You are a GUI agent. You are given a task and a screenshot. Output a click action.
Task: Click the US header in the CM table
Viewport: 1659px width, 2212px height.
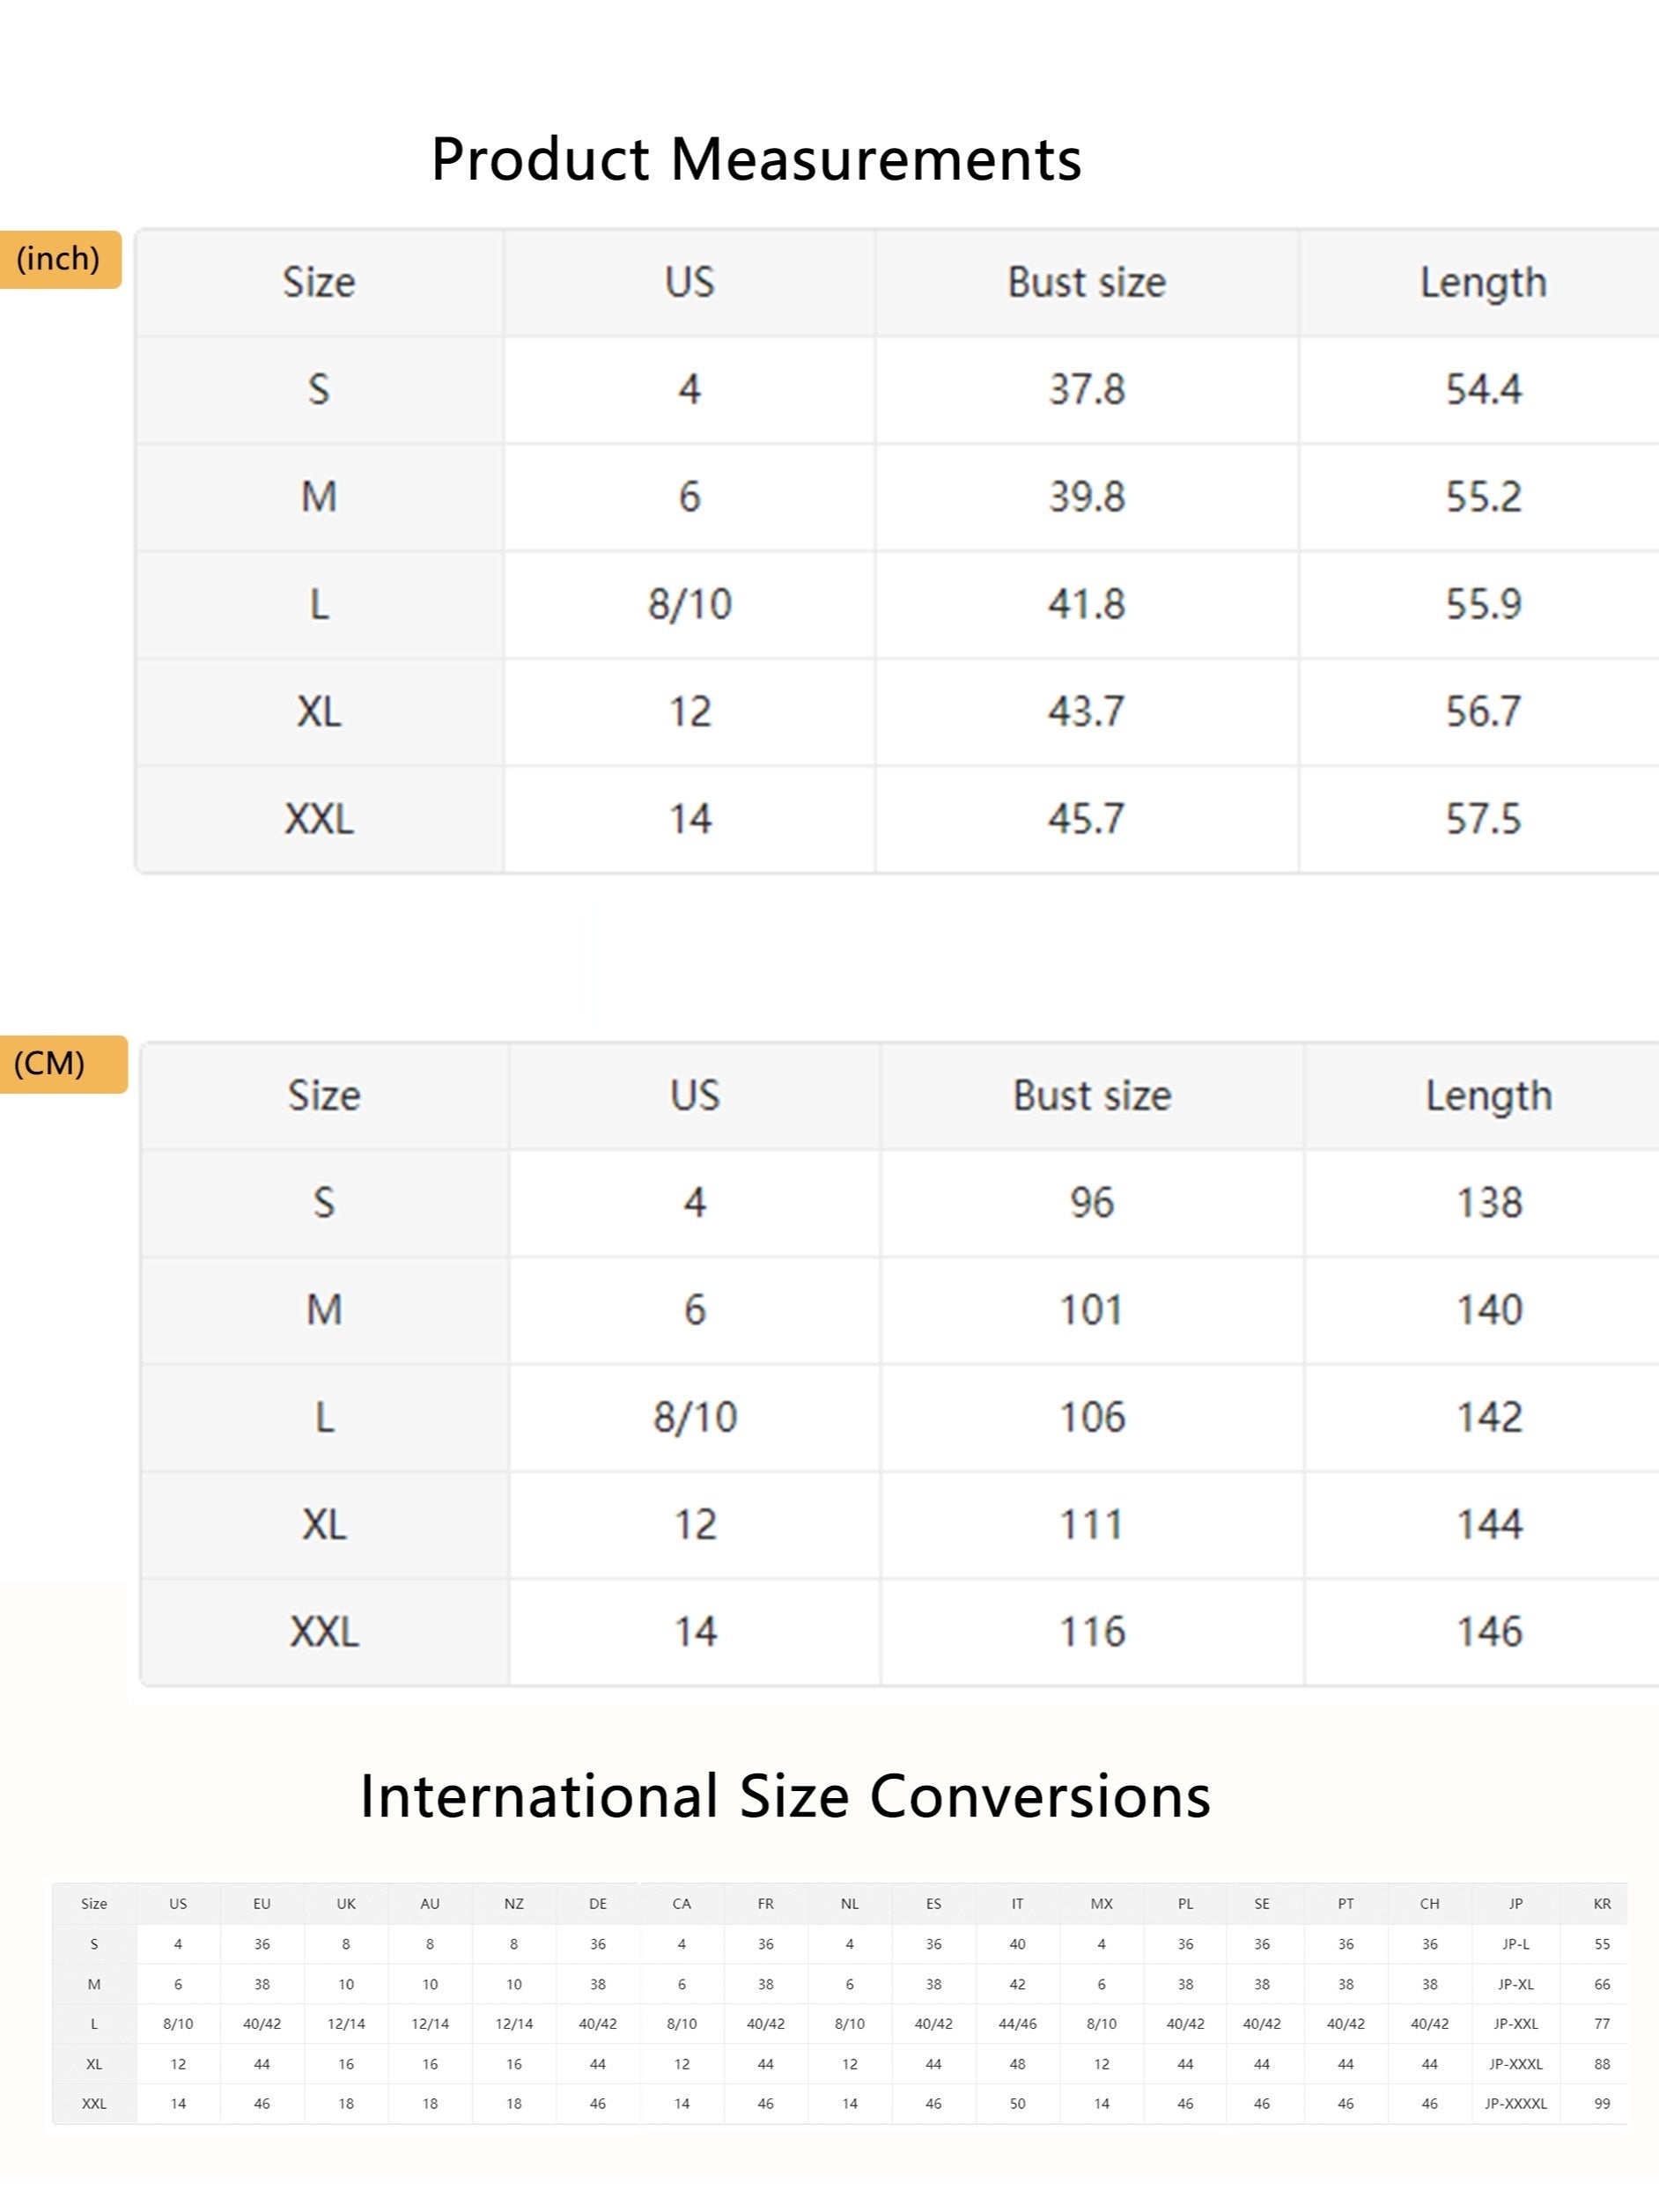tap(695, 1096)
